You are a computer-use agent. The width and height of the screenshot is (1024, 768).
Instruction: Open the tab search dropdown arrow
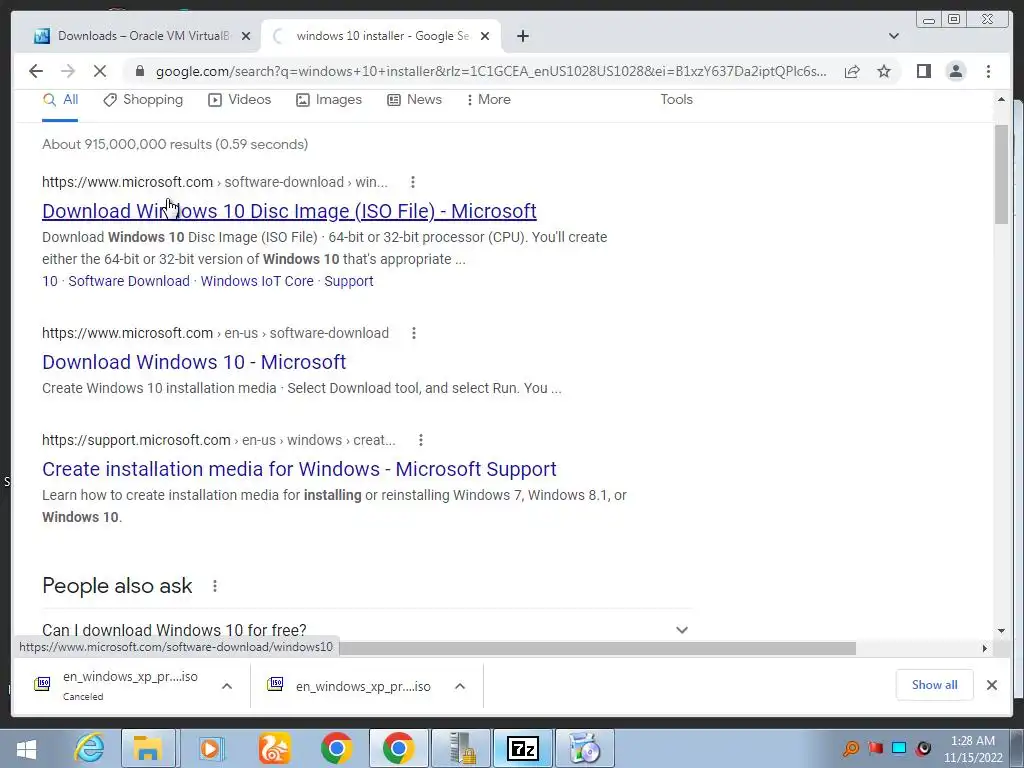click(894, 36)
